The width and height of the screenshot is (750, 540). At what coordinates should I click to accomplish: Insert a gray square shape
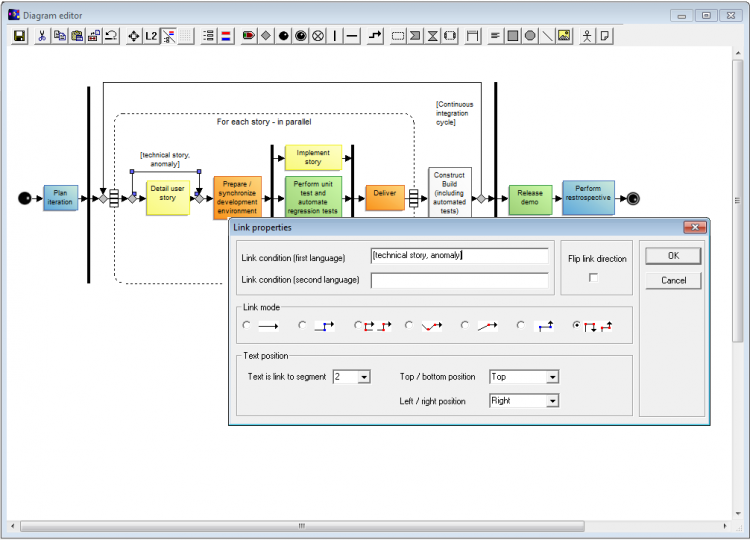pyautogui.click(x=513, y=36)
